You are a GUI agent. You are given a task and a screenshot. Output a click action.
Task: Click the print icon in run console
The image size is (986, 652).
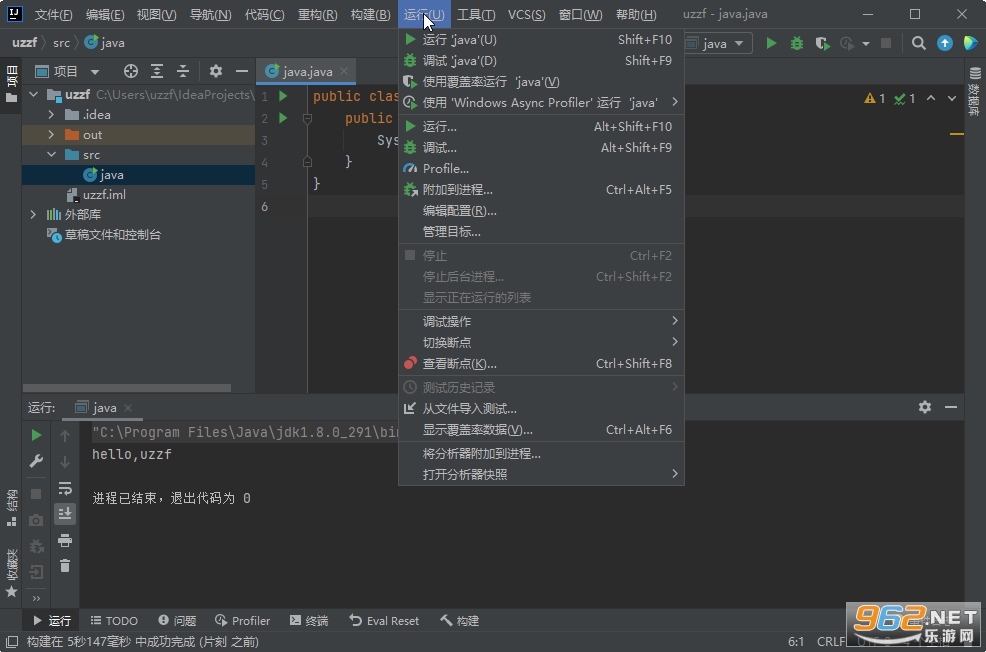click(x=65, y=540)
